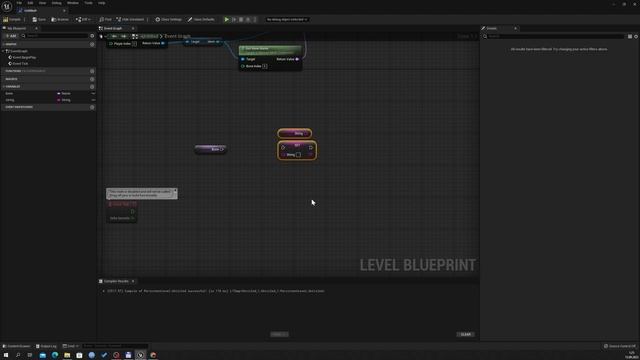Screen dimensions: 640x360
Task: Add an event dispatcher via plus icon
Action: tap(92, 107)
